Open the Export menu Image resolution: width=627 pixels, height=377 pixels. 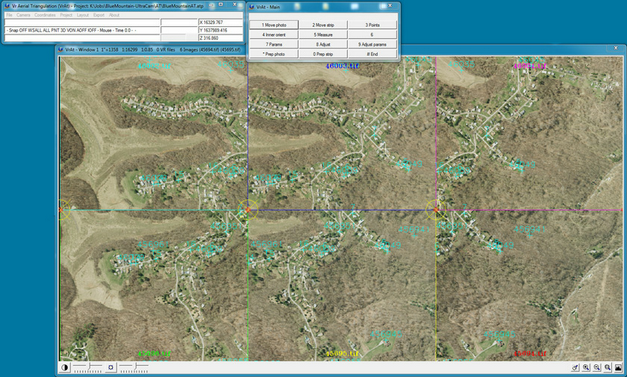pyautogui.click(x=99, y=15)
